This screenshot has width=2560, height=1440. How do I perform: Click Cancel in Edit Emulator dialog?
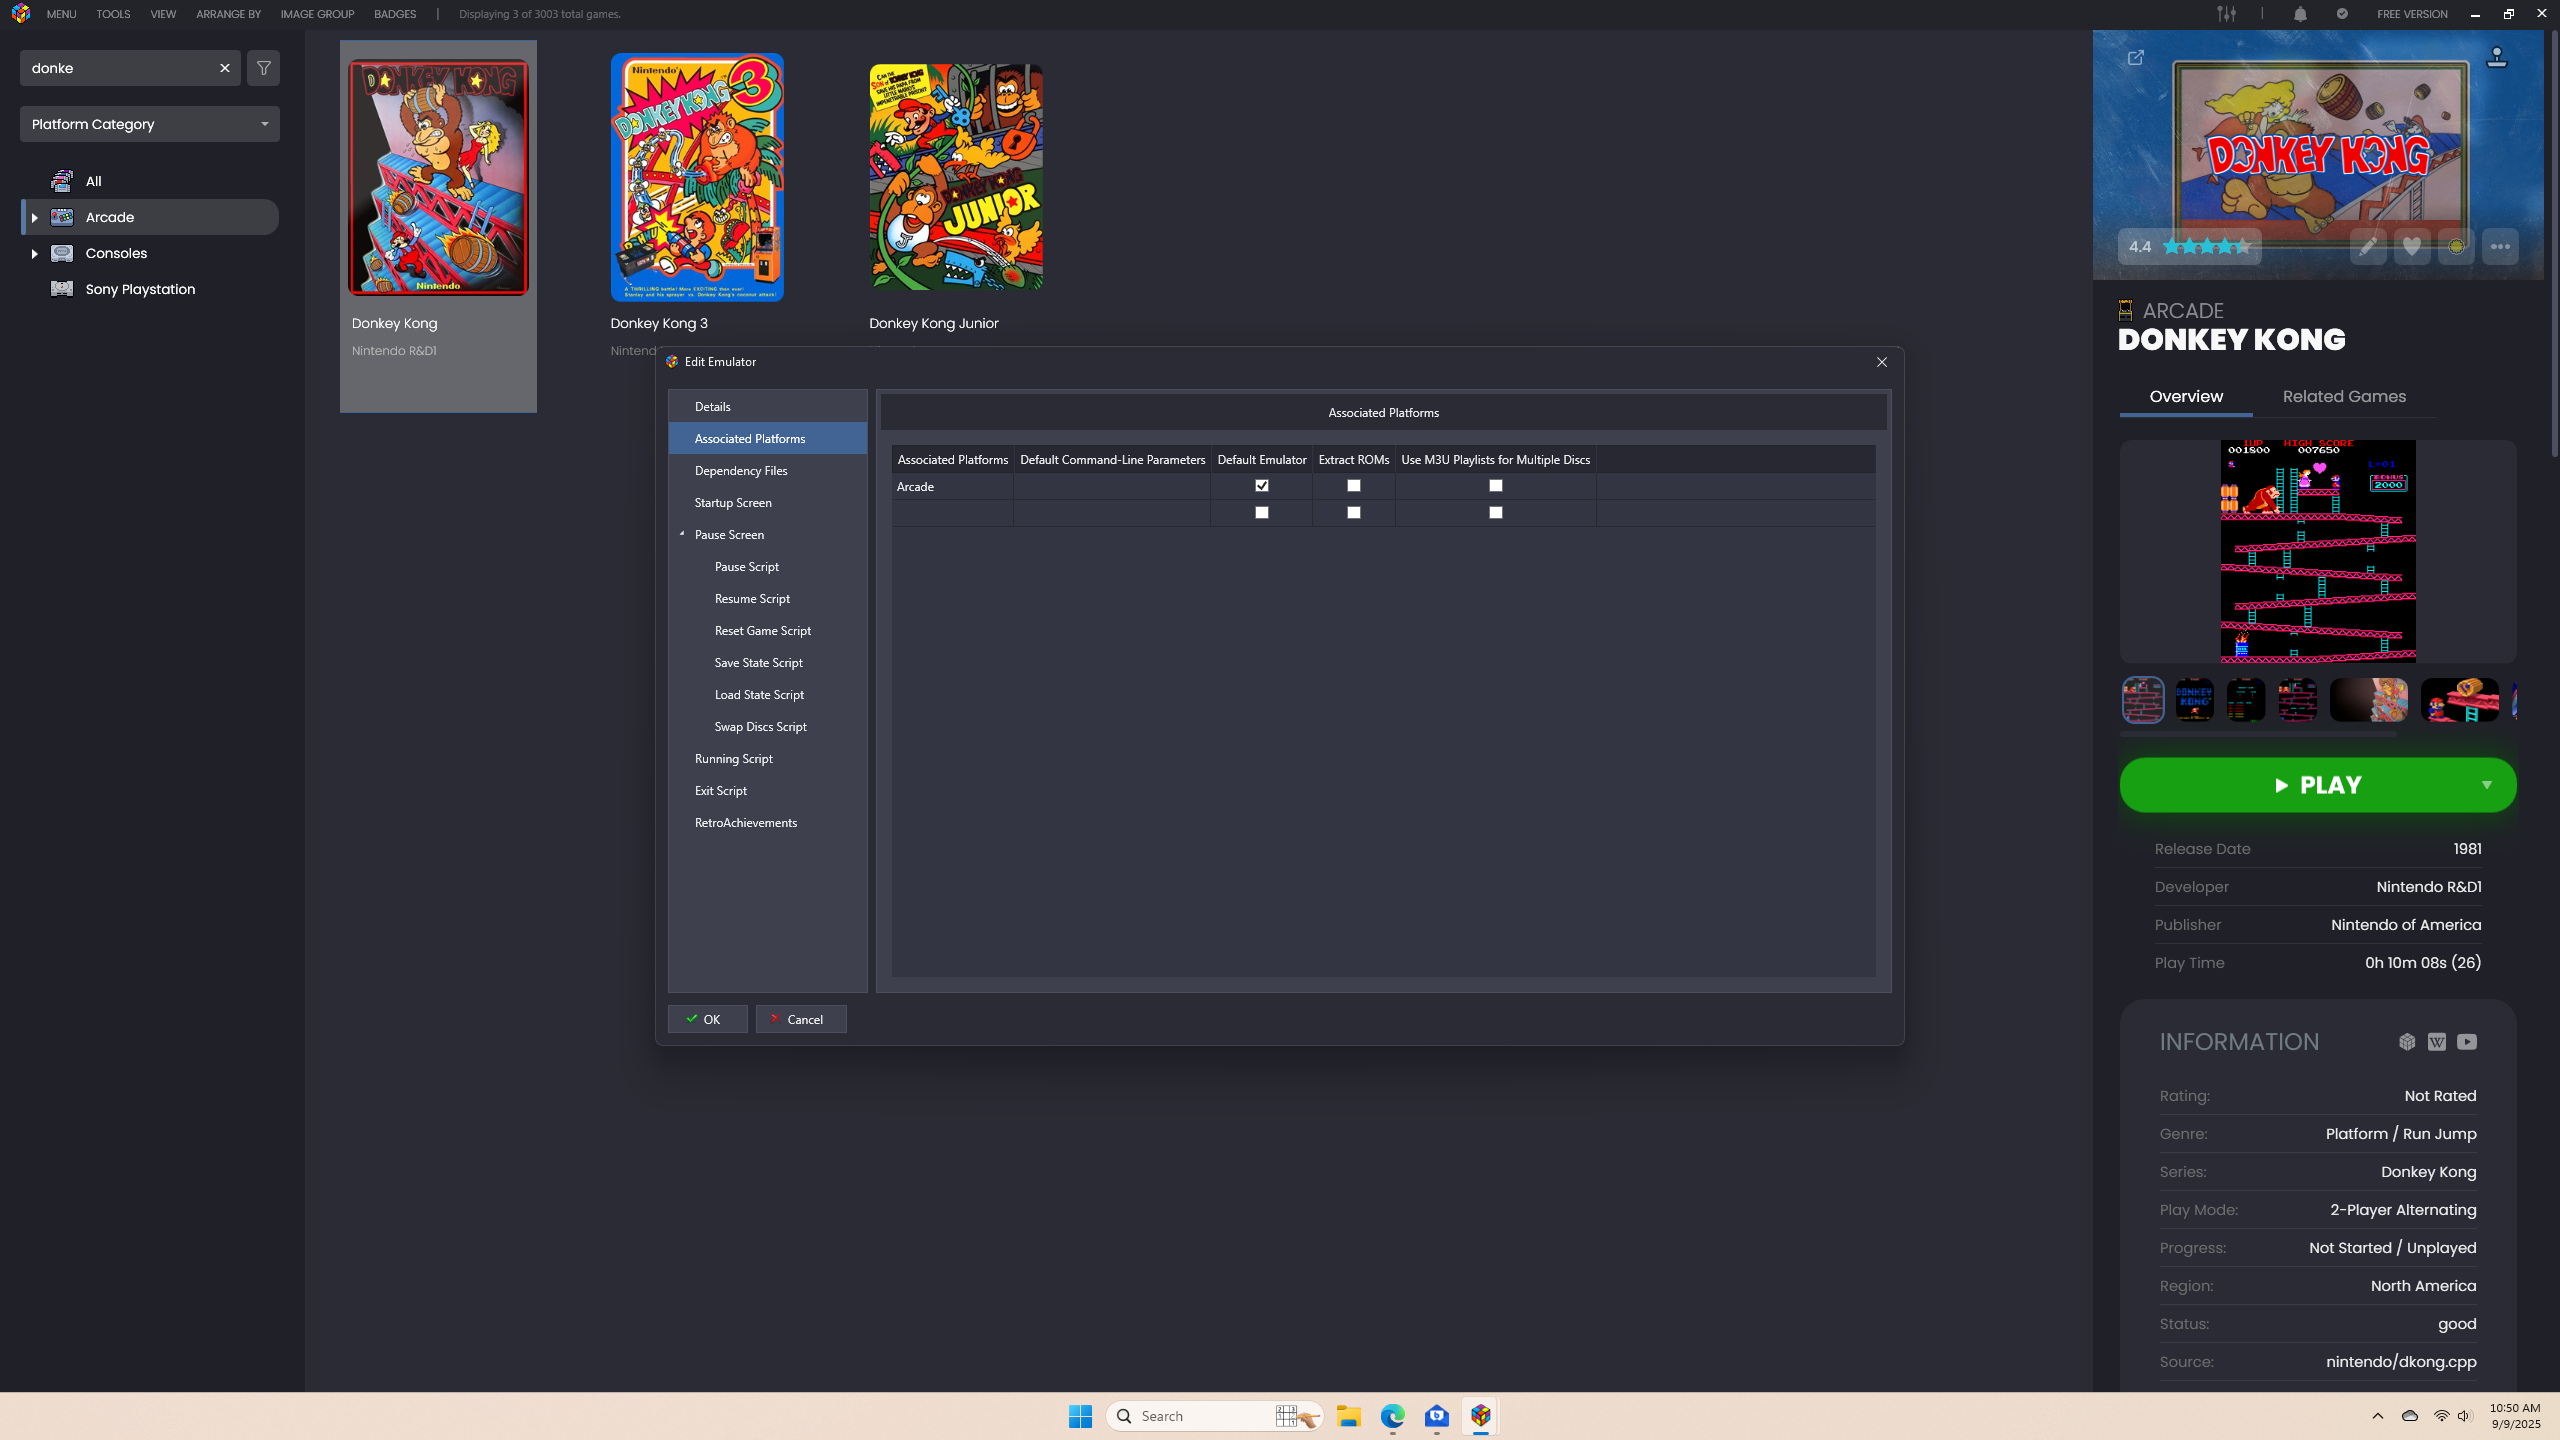[x=801, y=1019]
